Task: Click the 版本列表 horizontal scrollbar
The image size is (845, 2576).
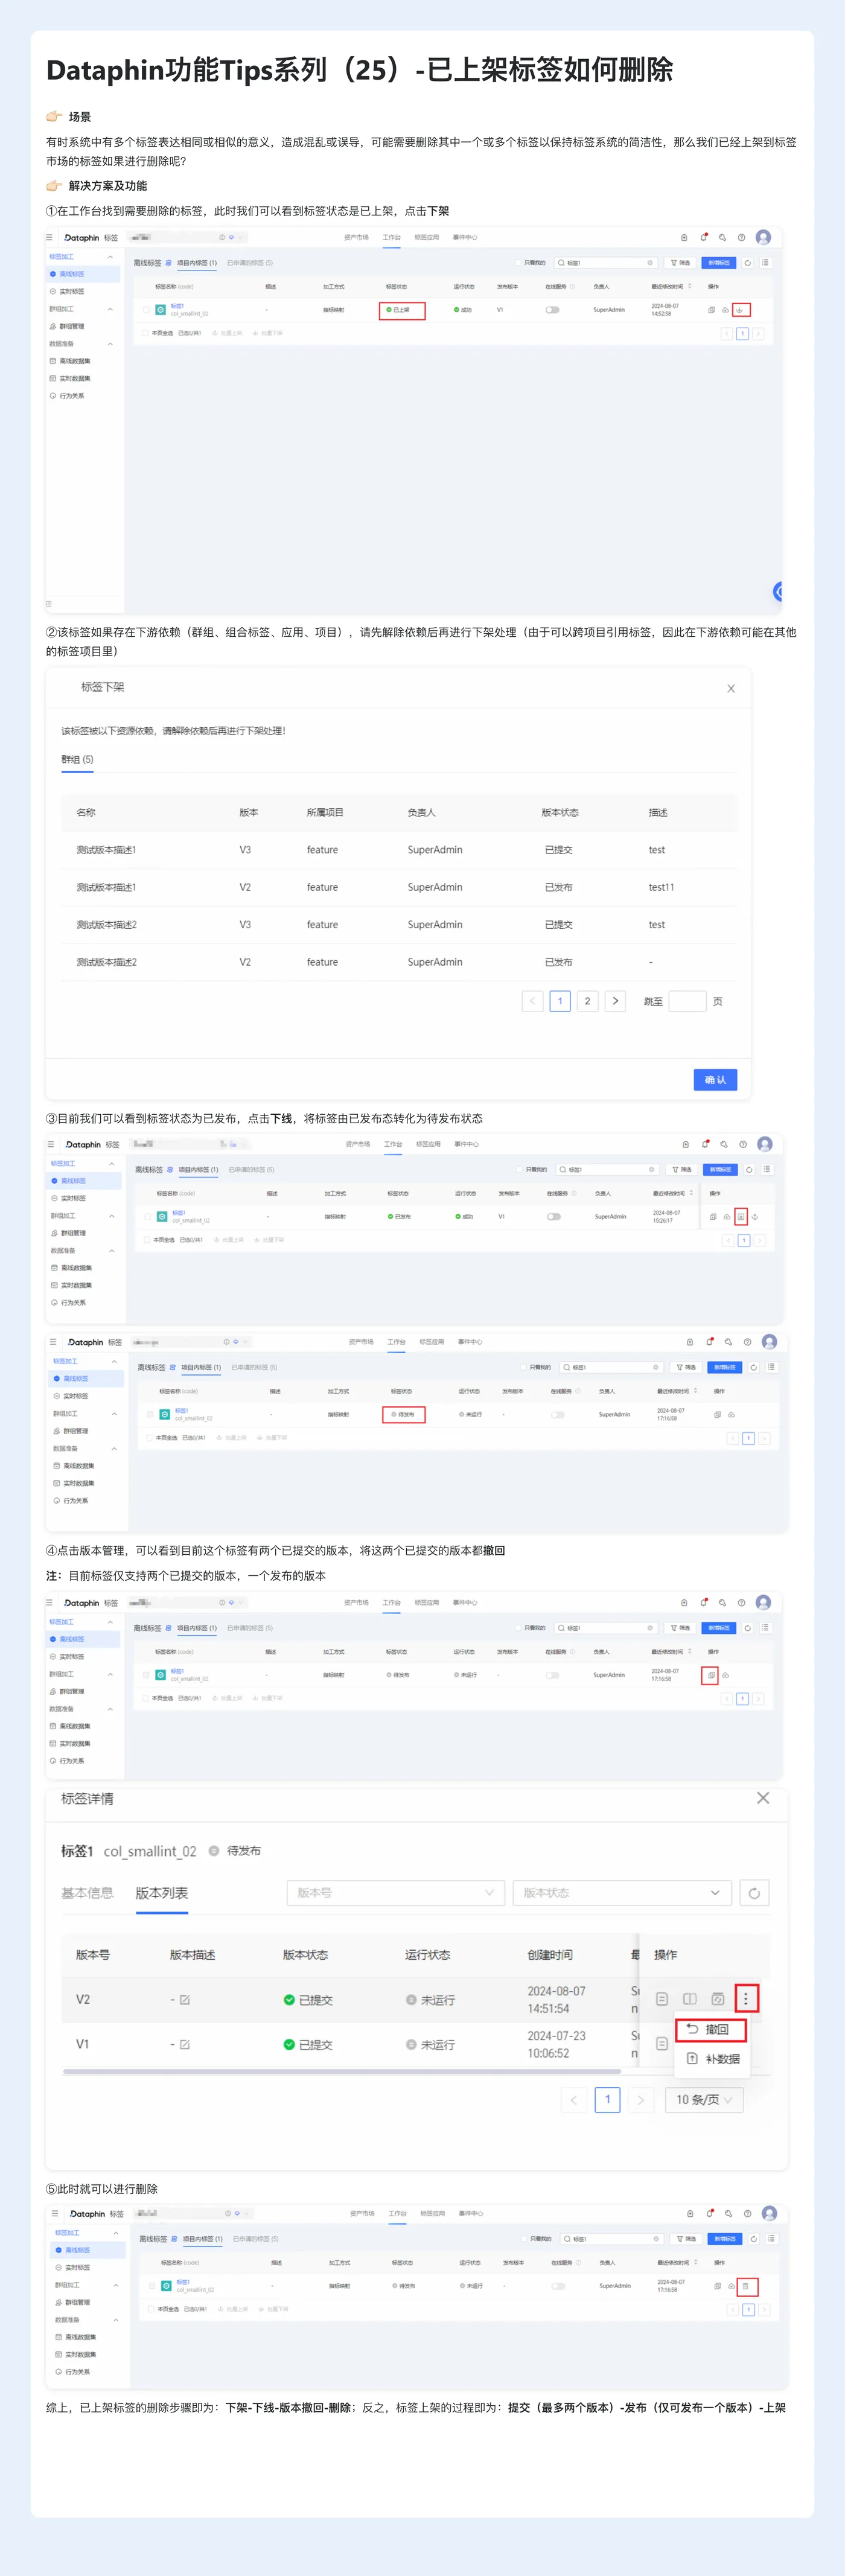Action: click(343, 2072)
